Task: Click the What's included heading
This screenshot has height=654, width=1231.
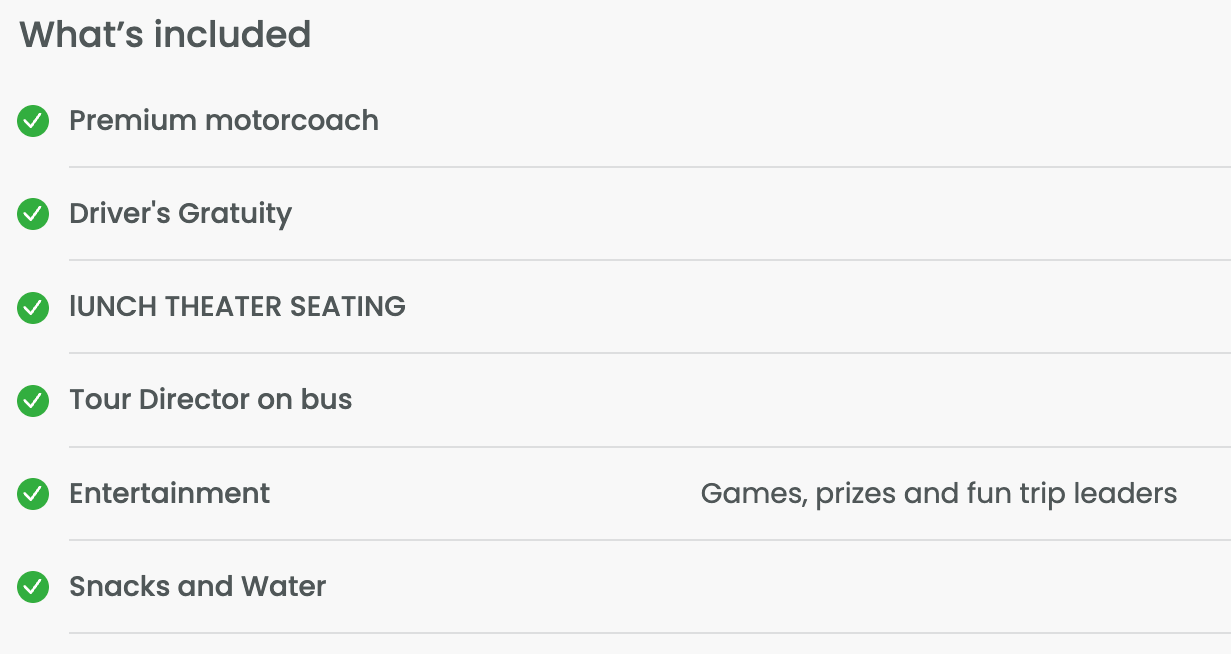Action: coord(165,35)
